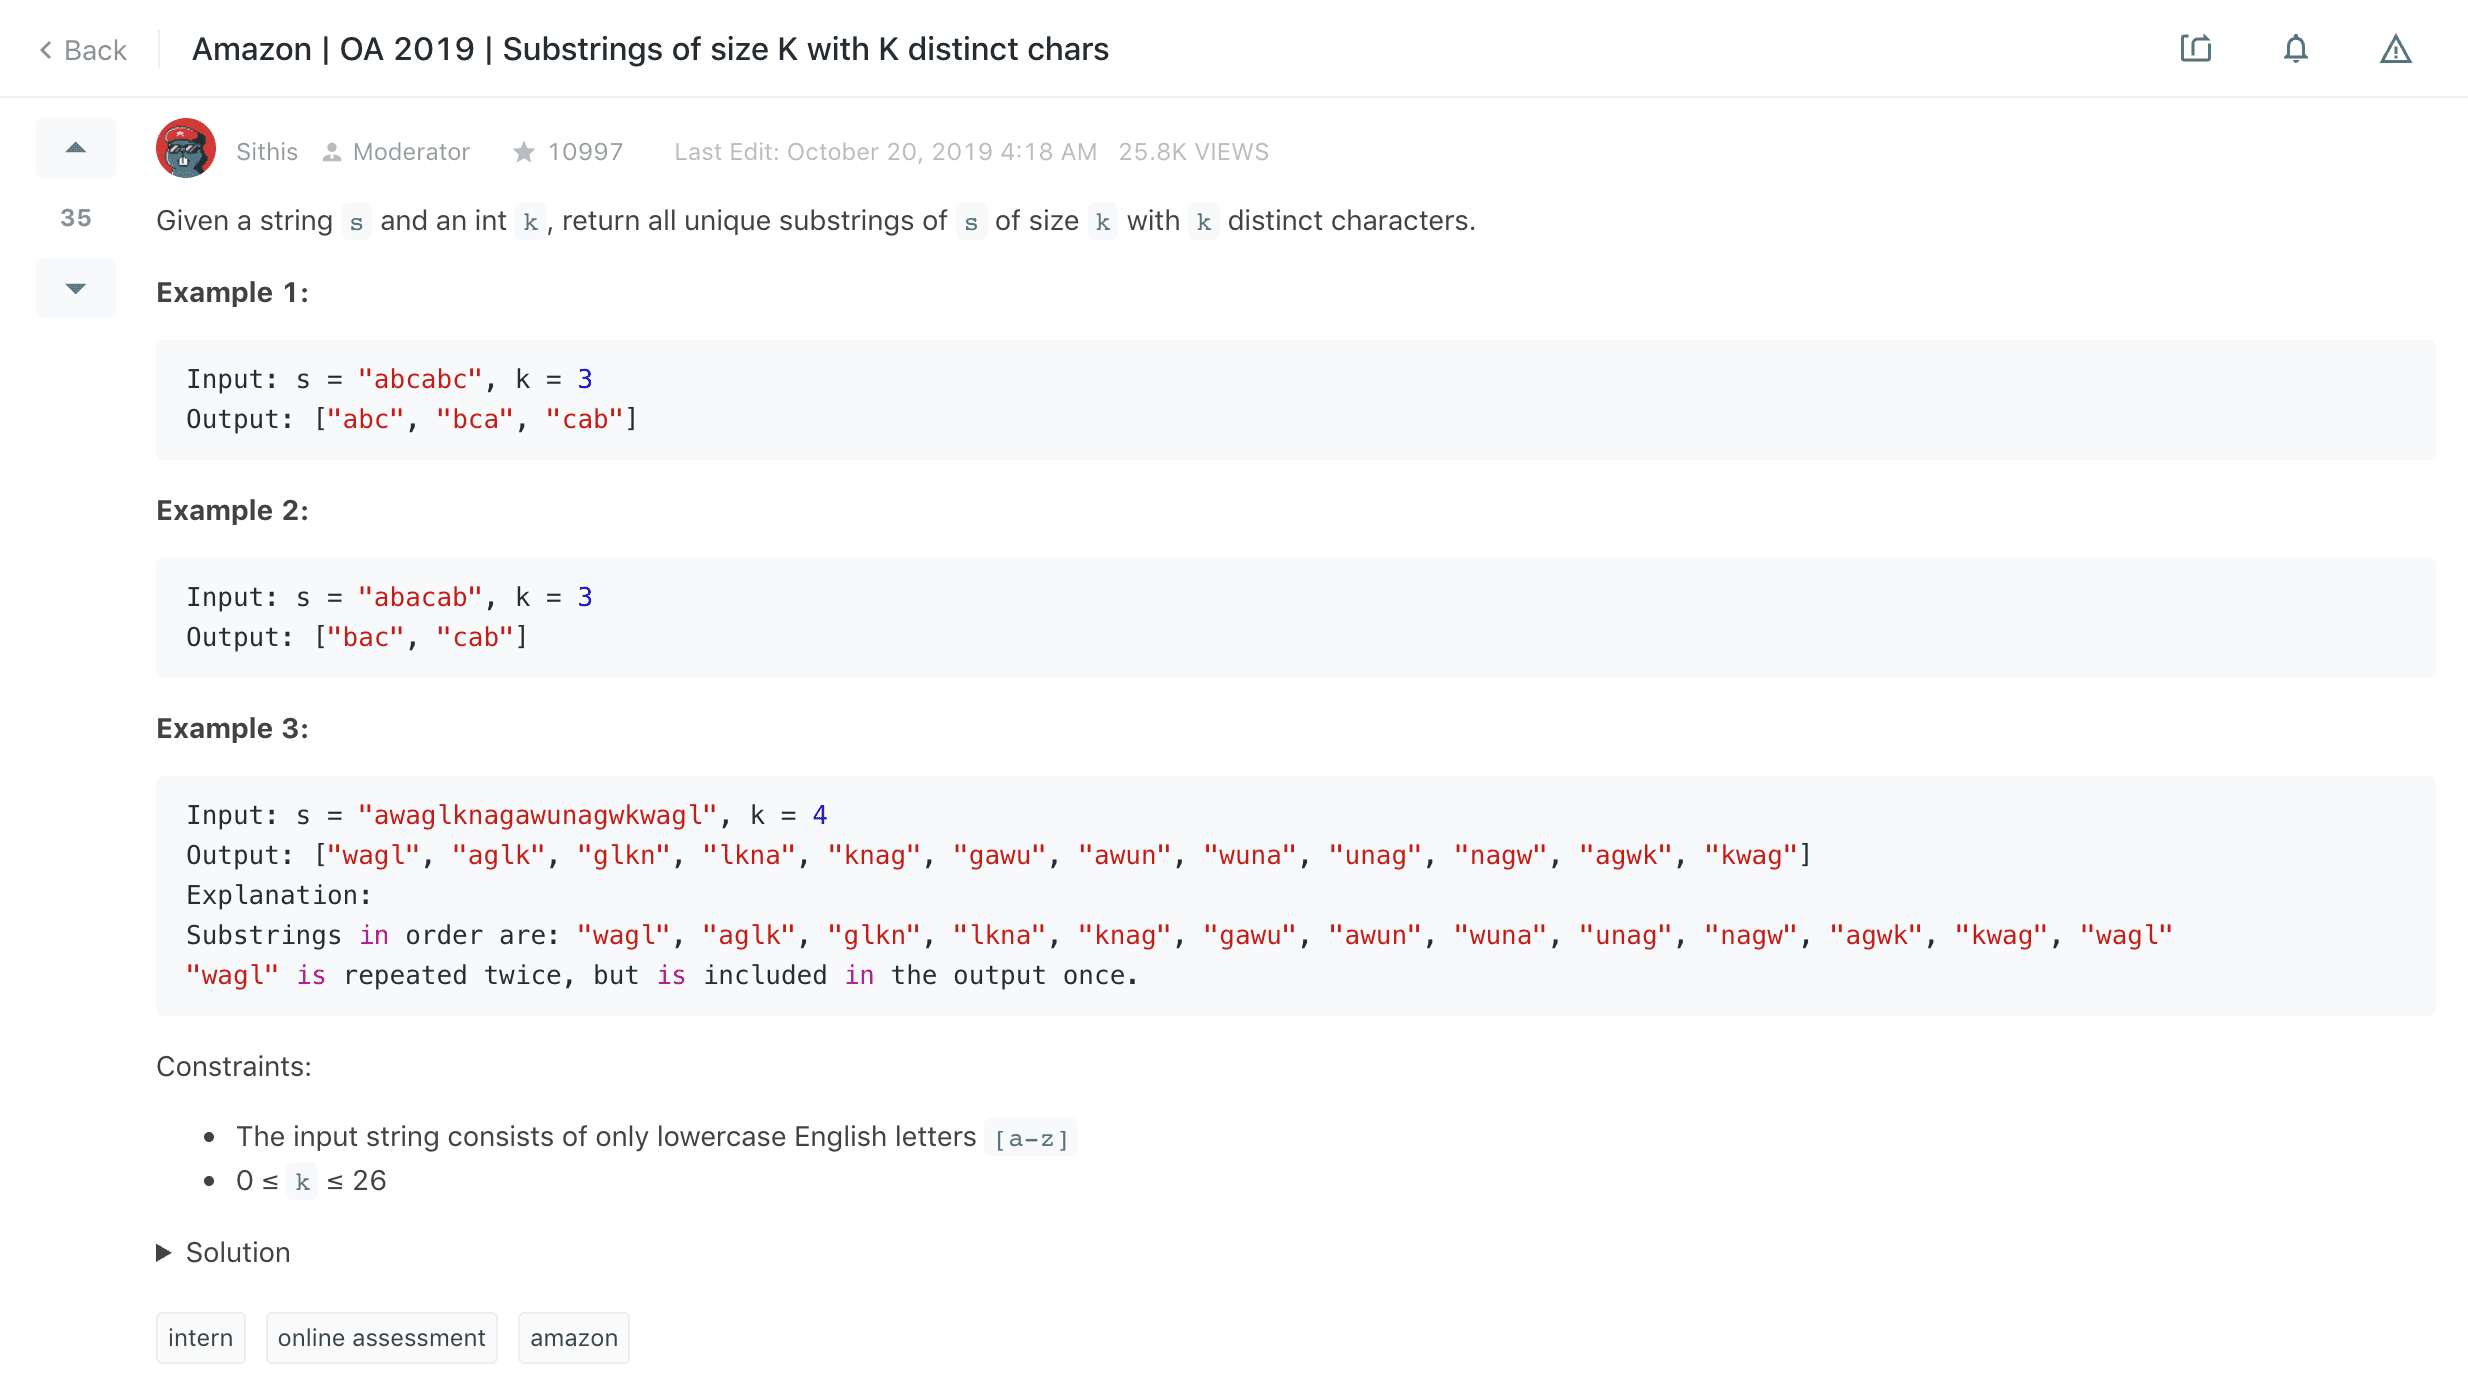Go back via Back link
2468x1382 pixels.
(x=95, y=50)
